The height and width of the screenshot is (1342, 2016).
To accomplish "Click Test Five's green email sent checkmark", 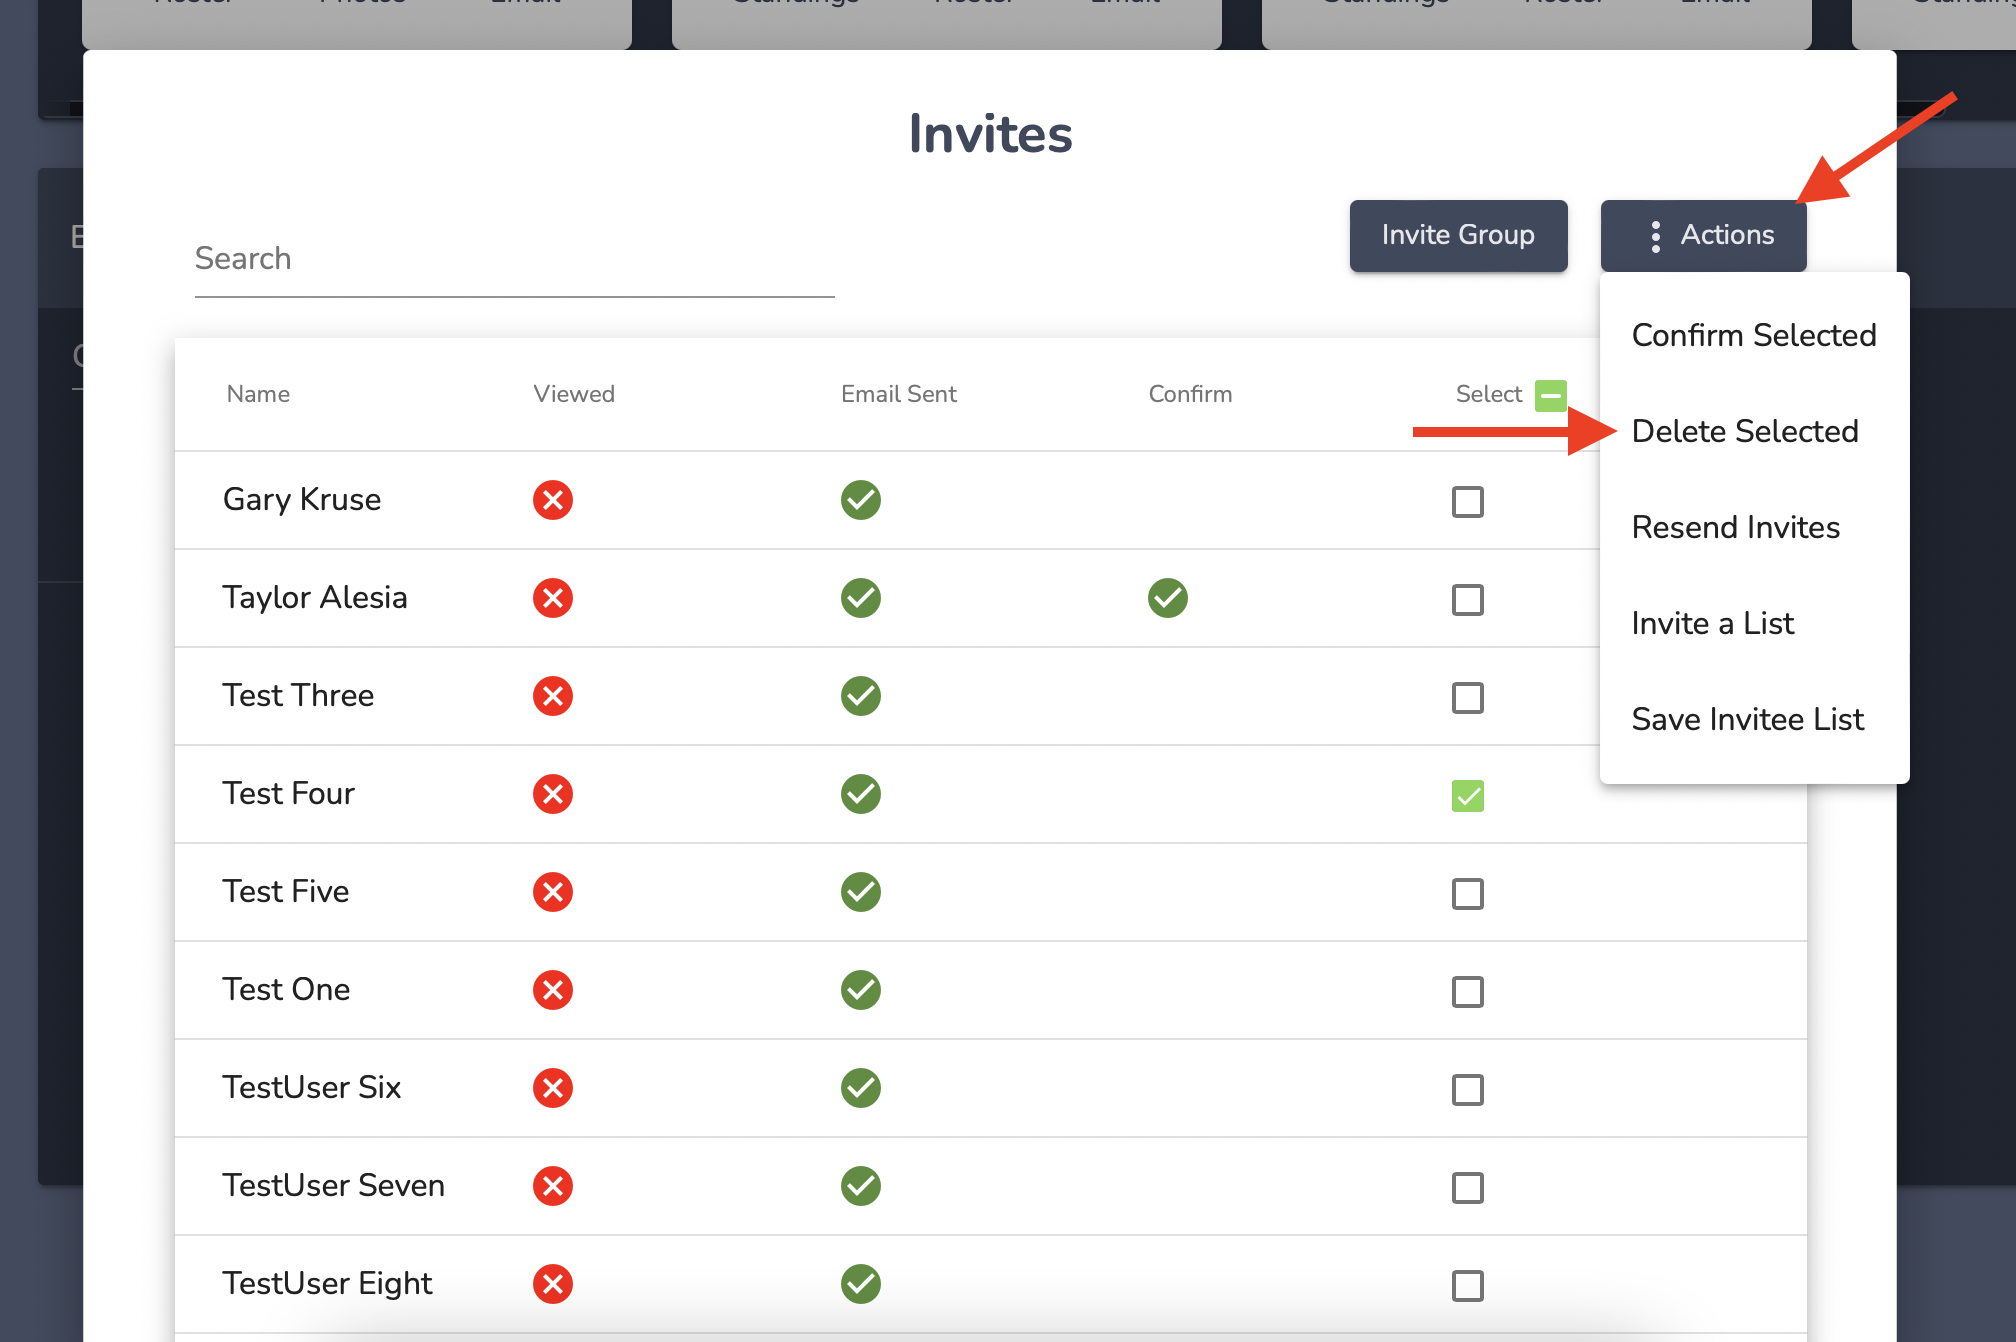I will (x=861, y=892).
